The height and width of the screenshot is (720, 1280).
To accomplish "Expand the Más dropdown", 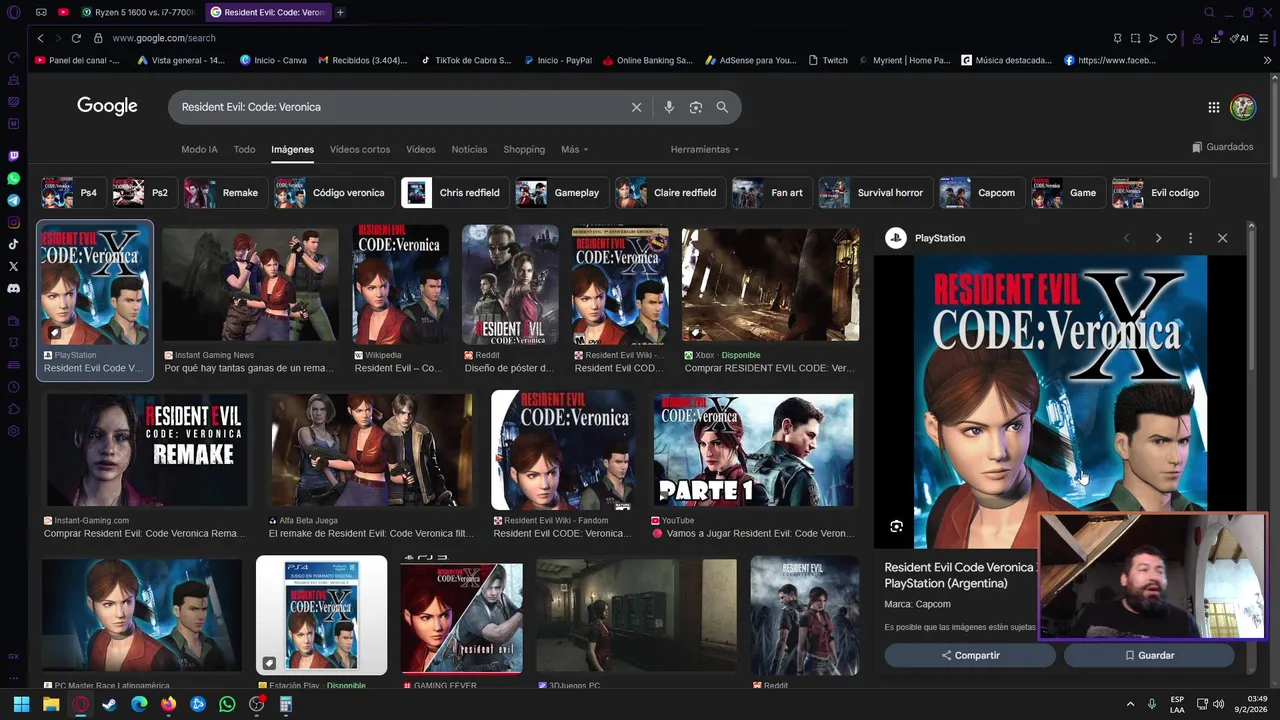I will pos(574,149).
